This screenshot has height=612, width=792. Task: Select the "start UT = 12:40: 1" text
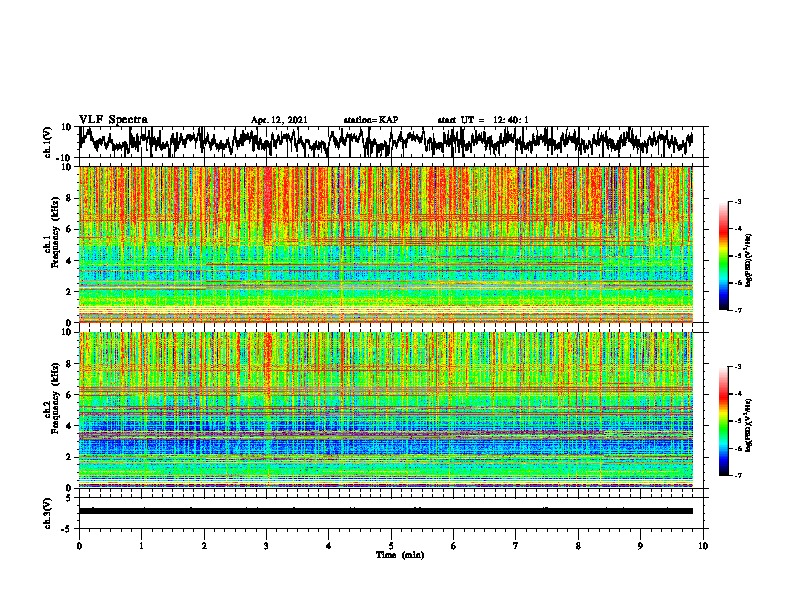(x=483, y=120)
